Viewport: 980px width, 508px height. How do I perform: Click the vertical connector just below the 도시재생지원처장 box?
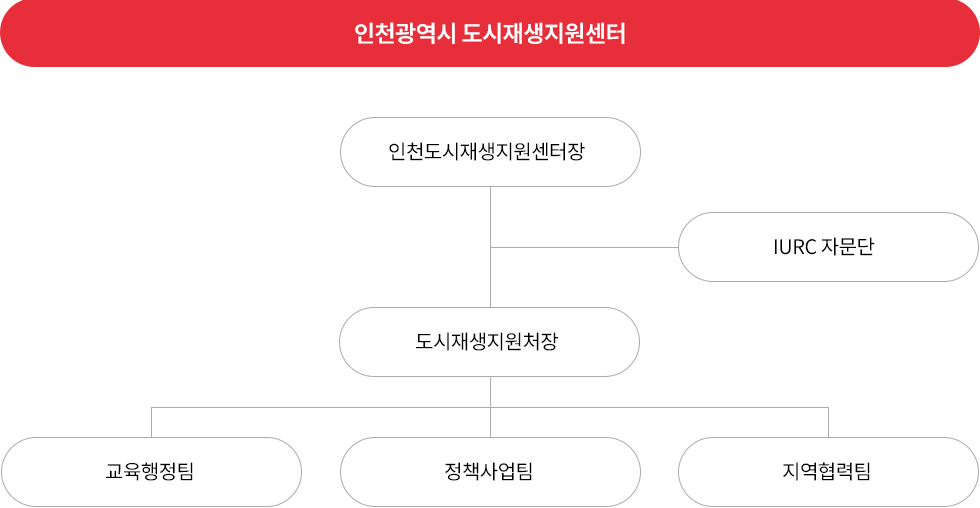[491, 391]
